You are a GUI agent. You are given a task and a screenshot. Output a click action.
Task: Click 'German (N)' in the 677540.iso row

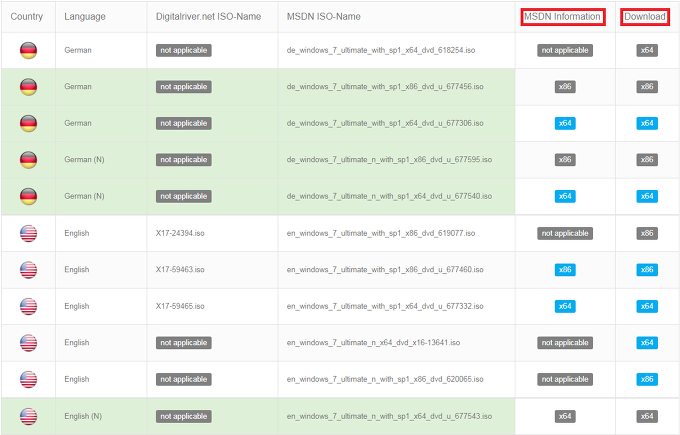(84, 196)
